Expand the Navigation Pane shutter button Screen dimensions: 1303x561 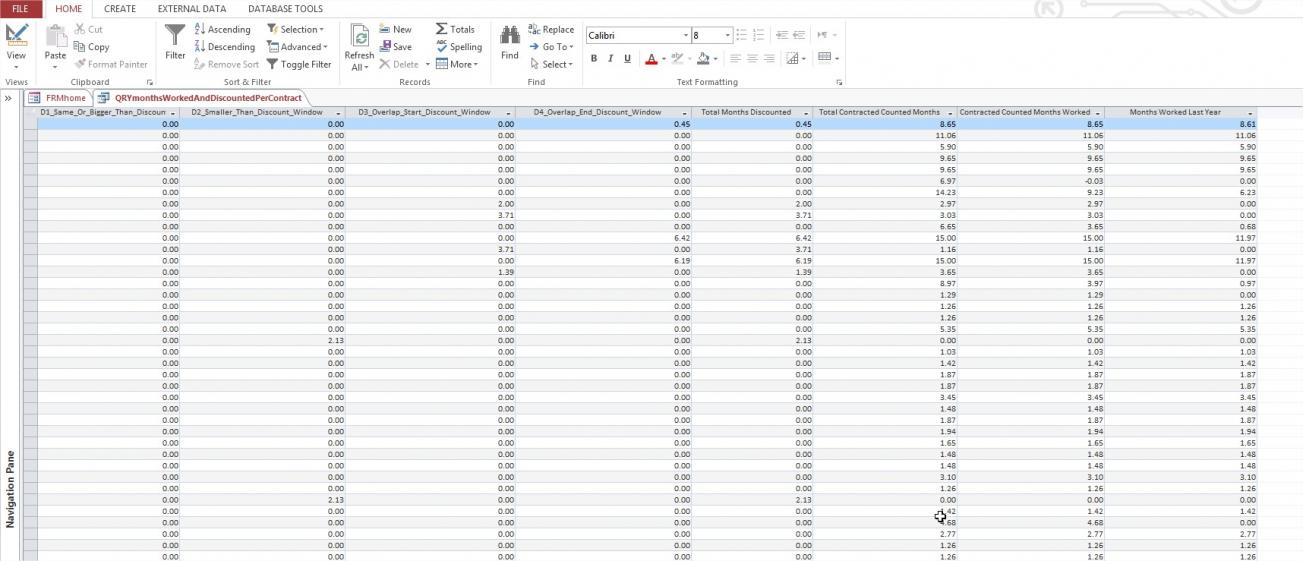pyautogui.click(x=8, y=98)
